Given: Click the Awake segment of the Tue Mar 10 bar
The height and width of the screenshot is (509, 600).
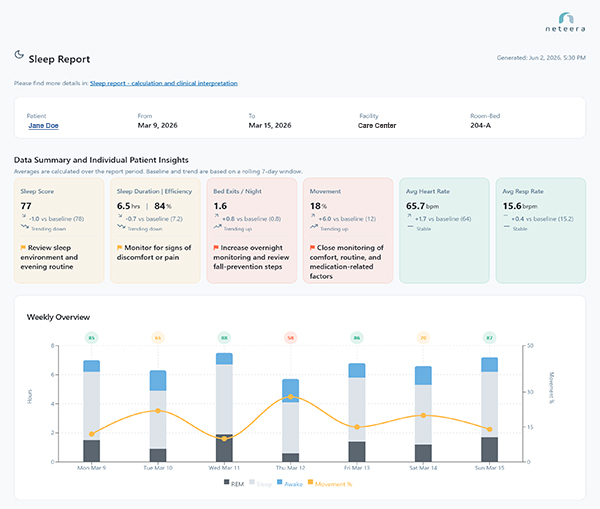Looking at the screenshot, I should (158, 380).
